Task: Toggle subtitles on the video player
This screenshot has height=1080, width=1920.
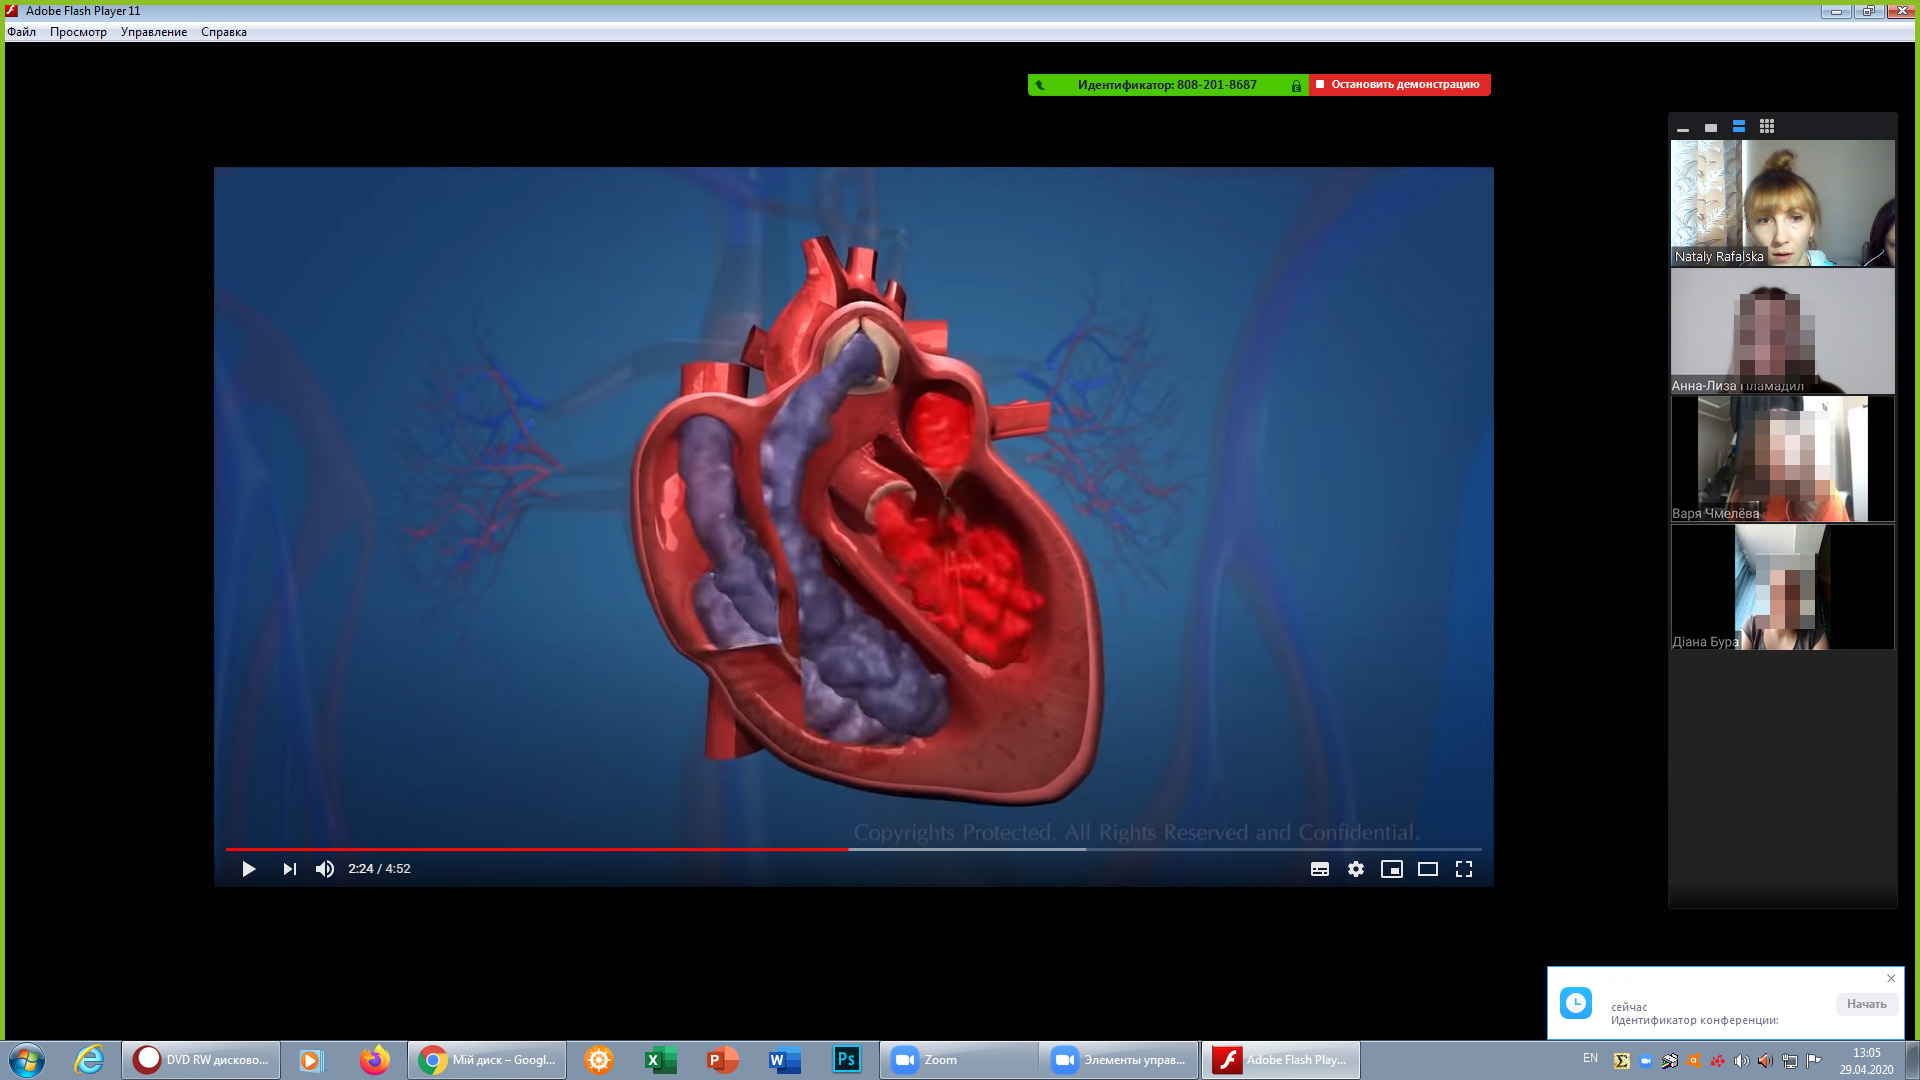Action: point(1320,869)
